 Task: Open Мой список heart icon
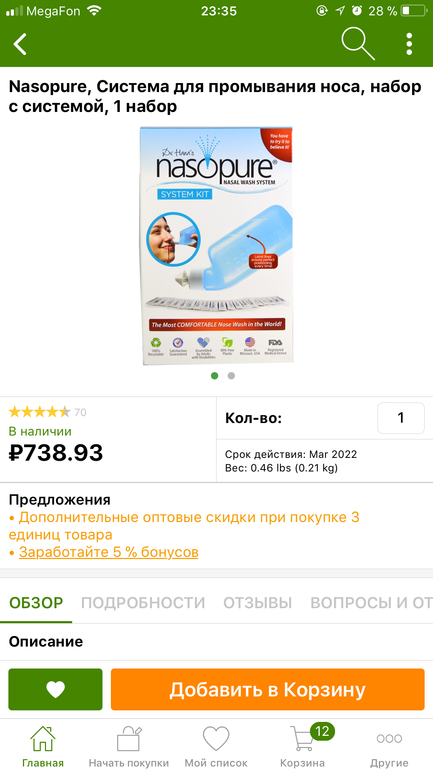216,746
